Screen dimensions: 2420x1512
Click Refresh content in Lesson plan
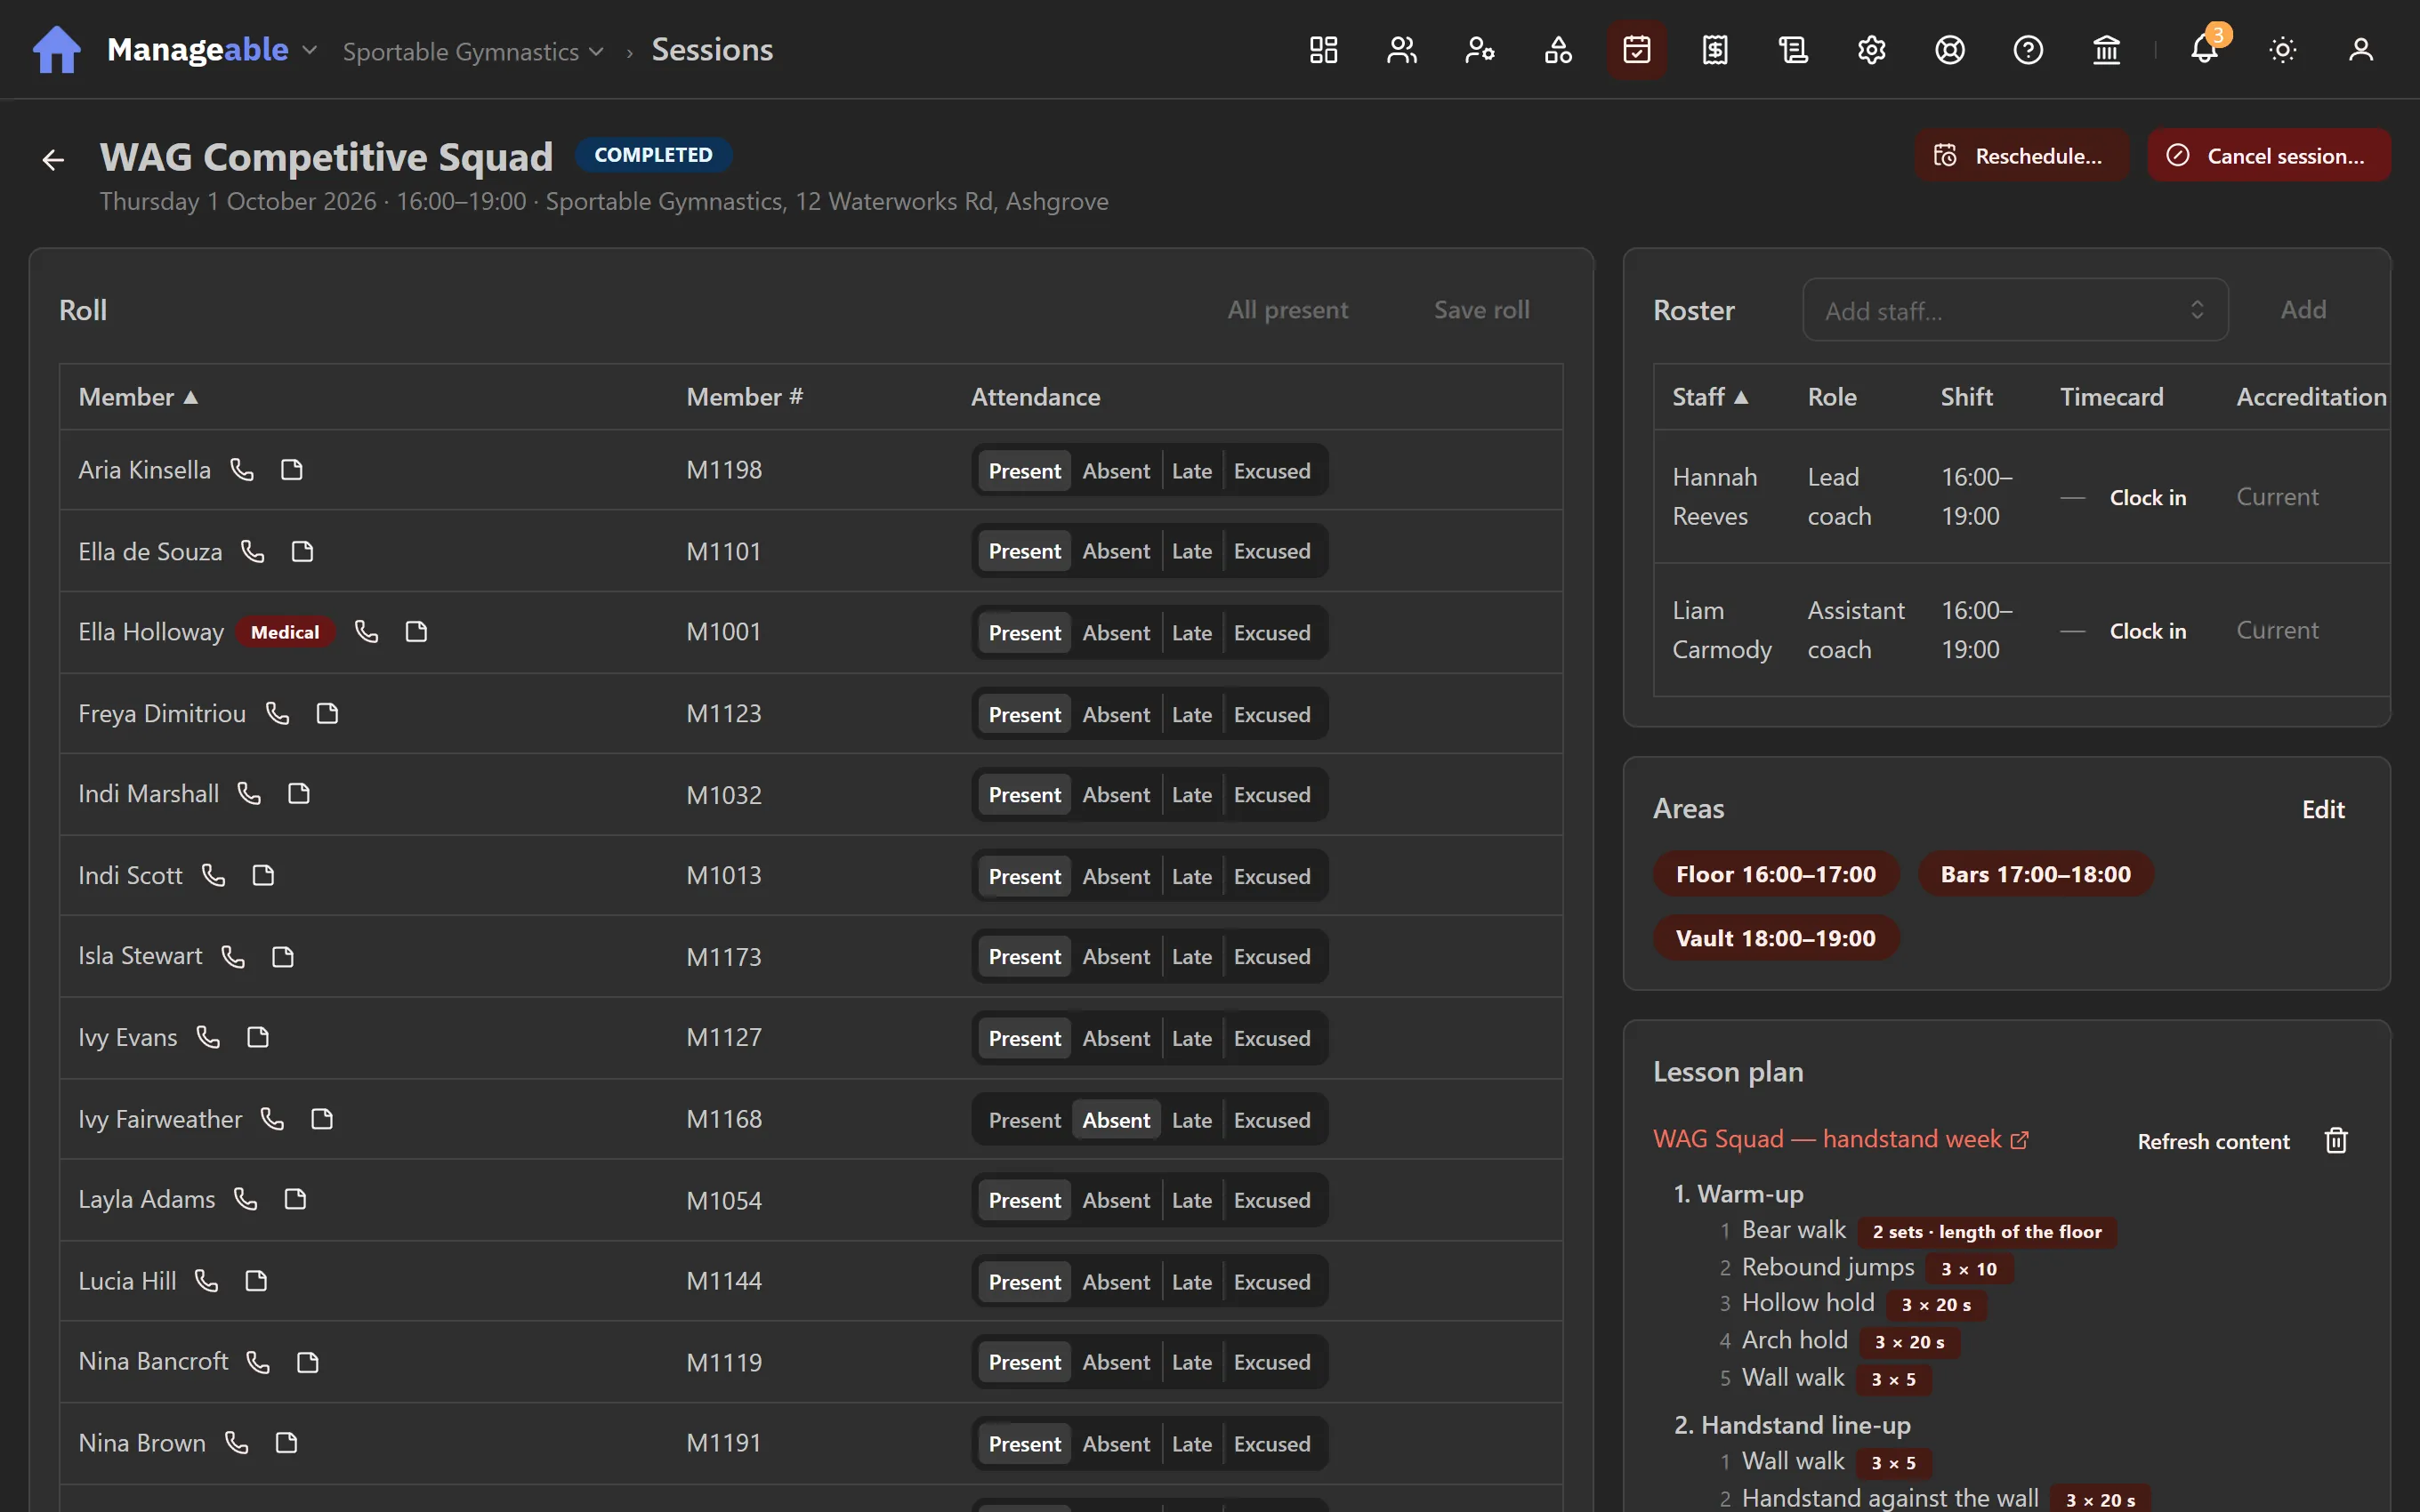[2213, 1142]
